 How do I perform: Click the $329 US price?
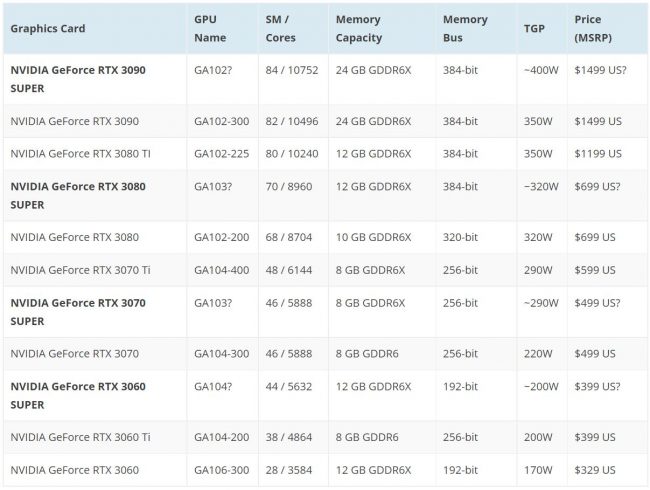(x=595, y=470)
